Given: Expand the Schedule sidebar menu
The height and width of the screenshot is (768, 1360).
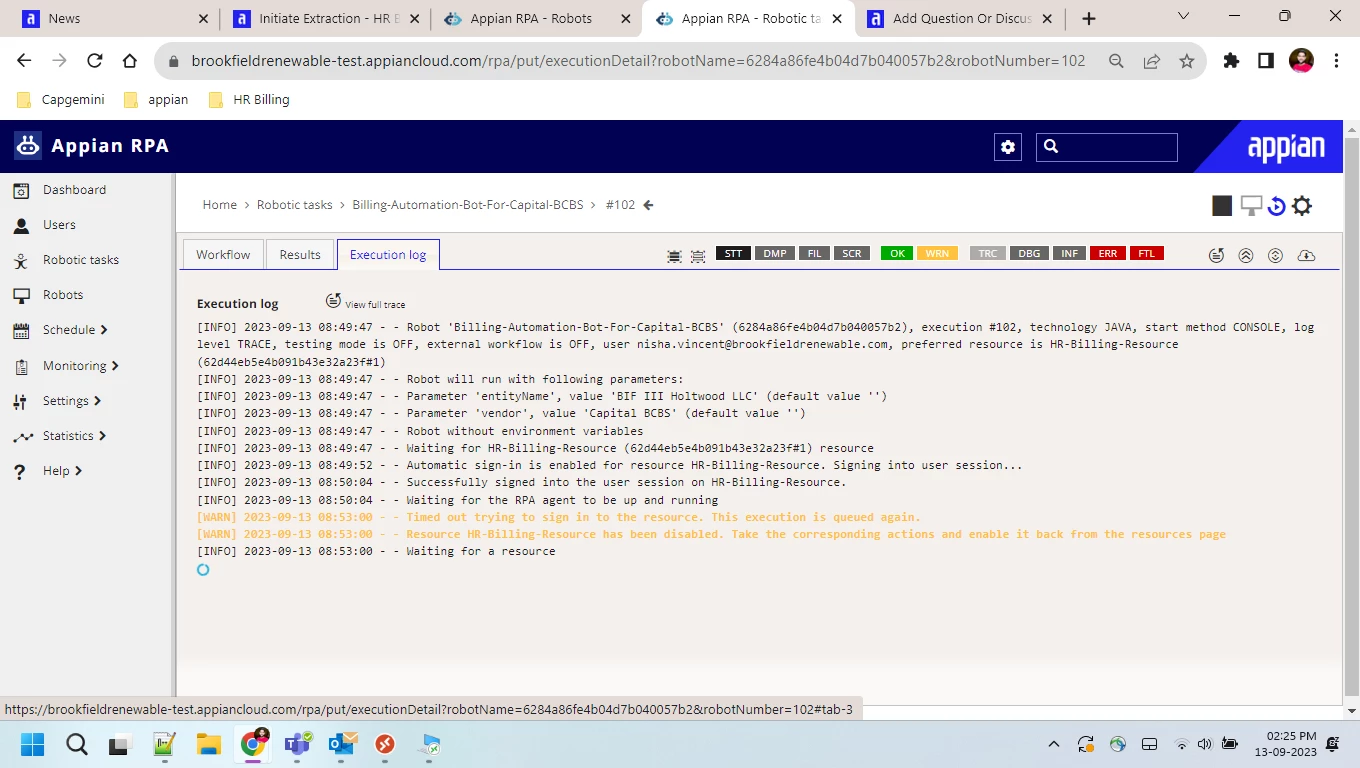Looking at the screenshot, I should [75, 330].
